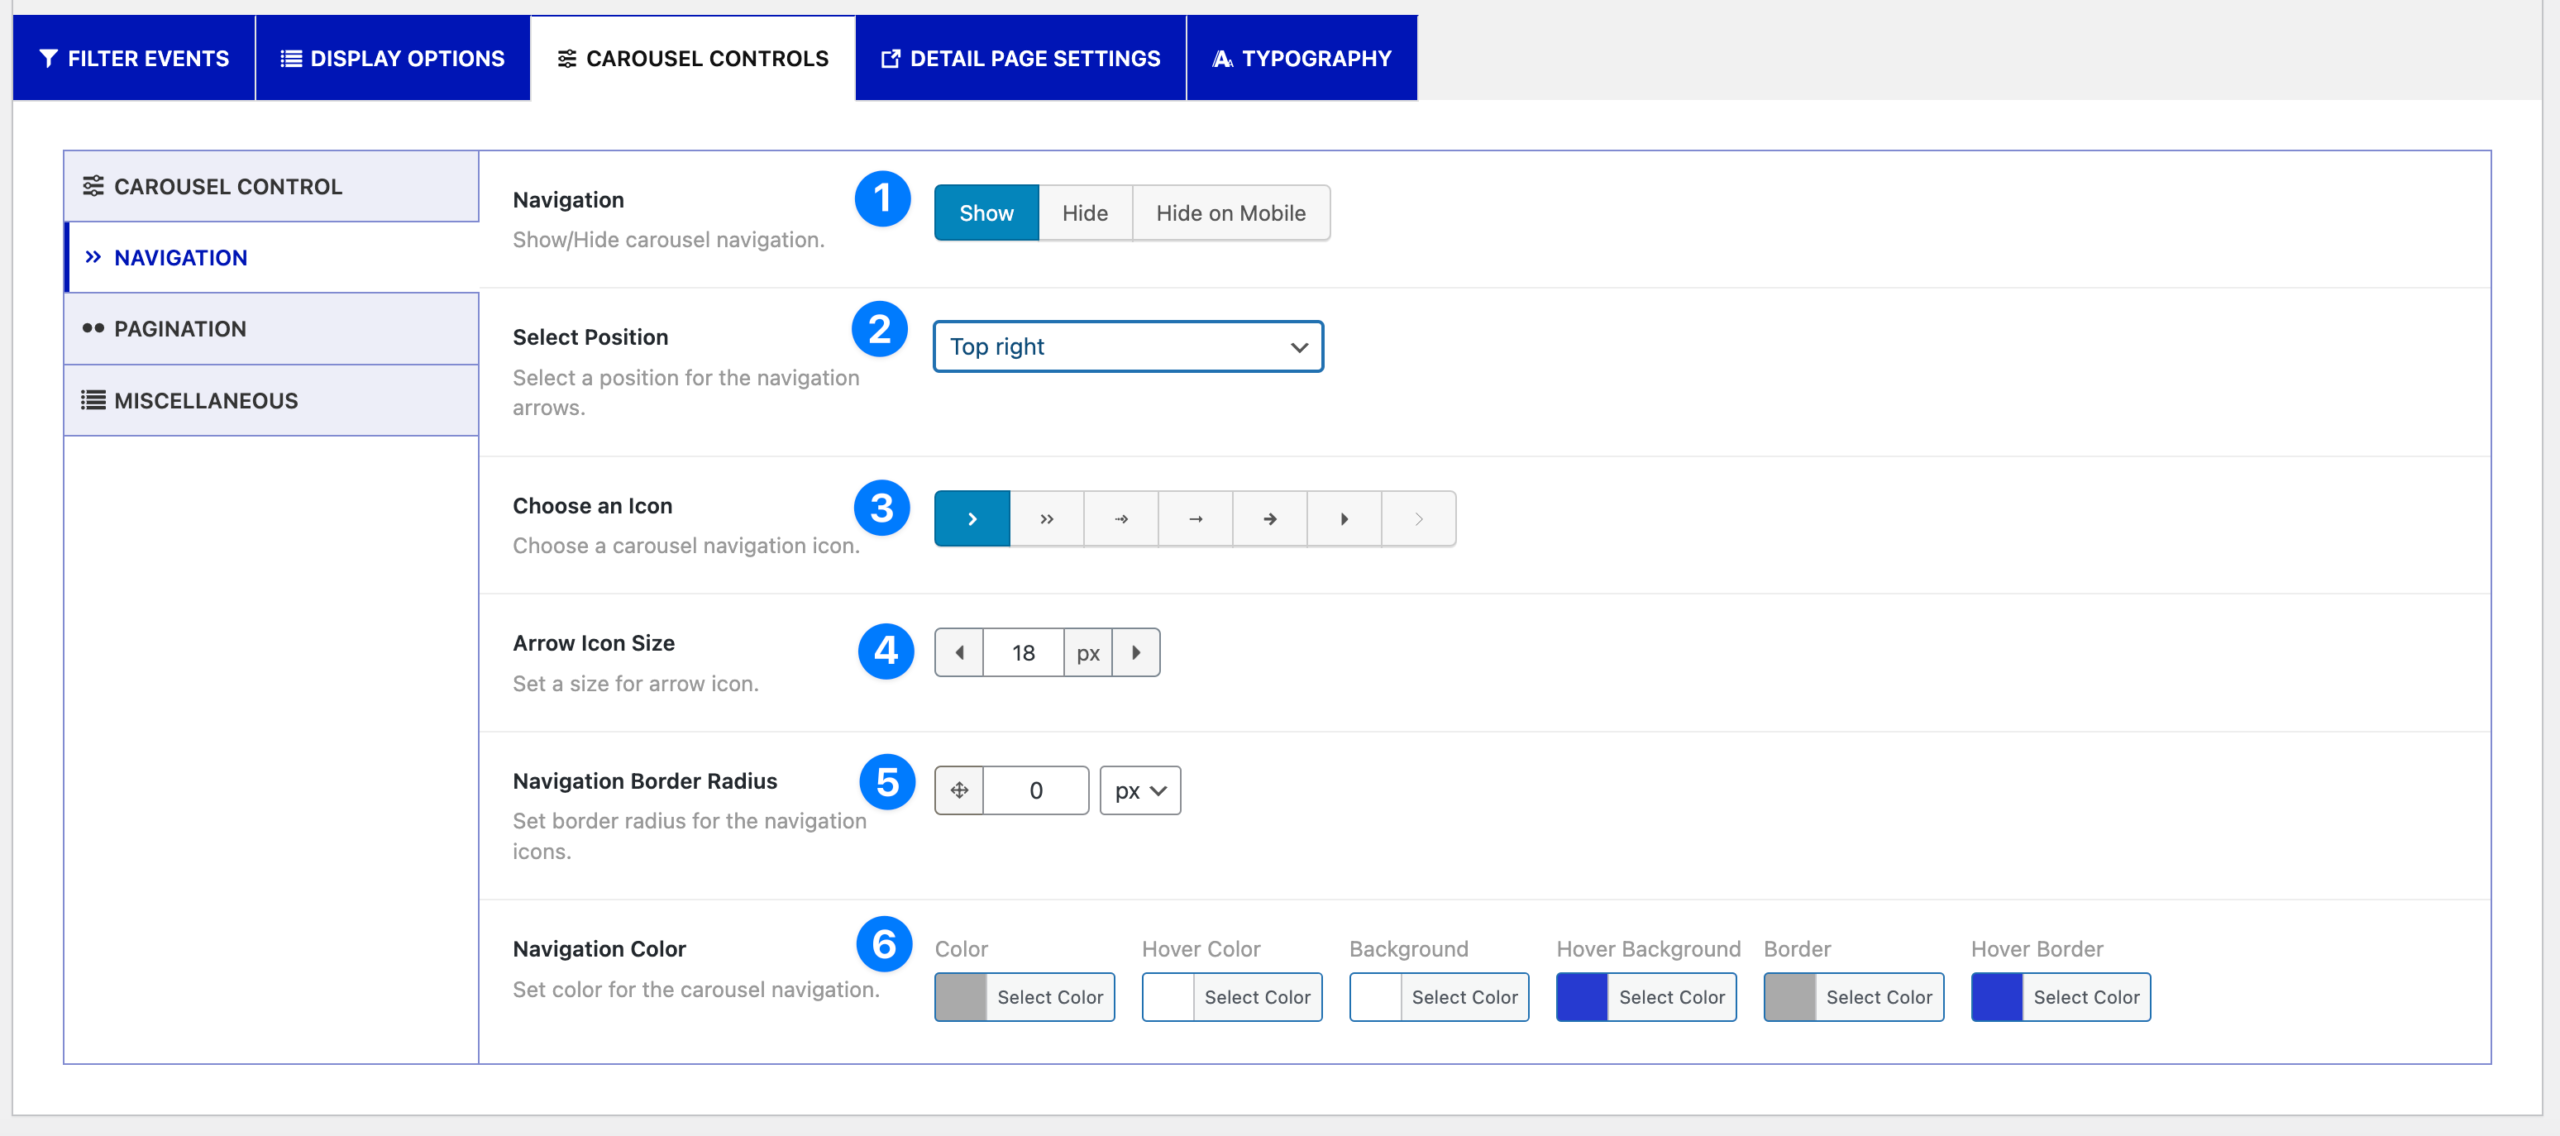
Task: Click Select Color button under Hover Color
Action: (x=1257, y=997)
